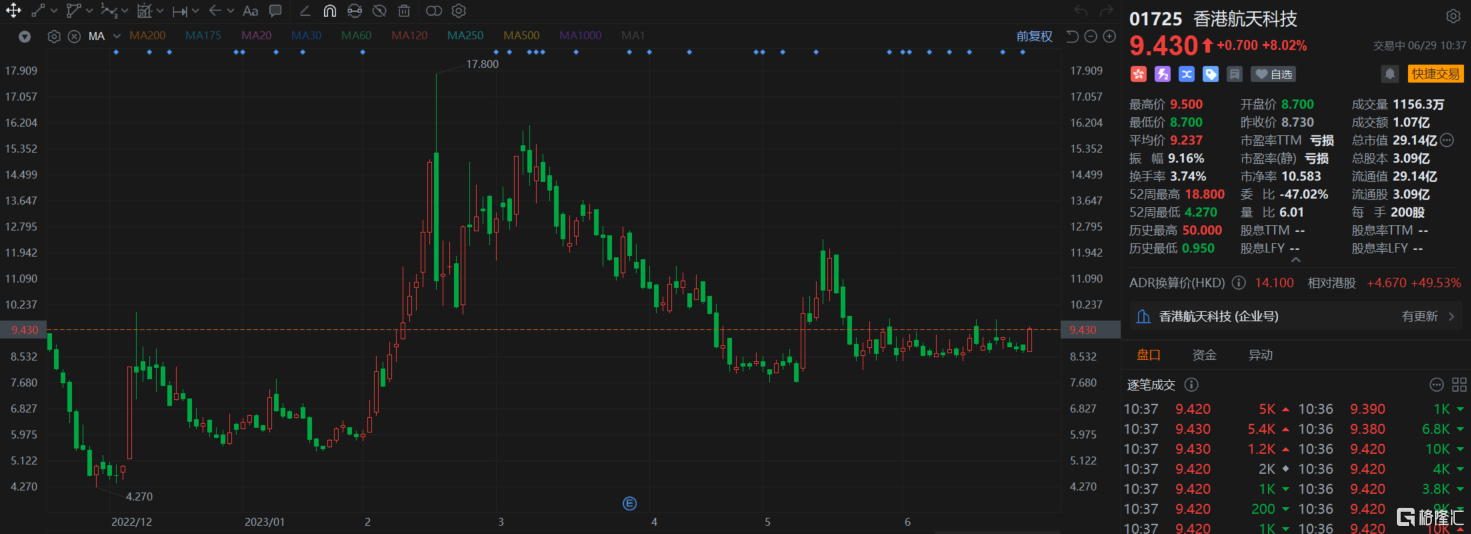The height and width of the screenshot is (534, 1471).
Task: Reset the chart zoom view
Action: click(x=1072, y=36)
